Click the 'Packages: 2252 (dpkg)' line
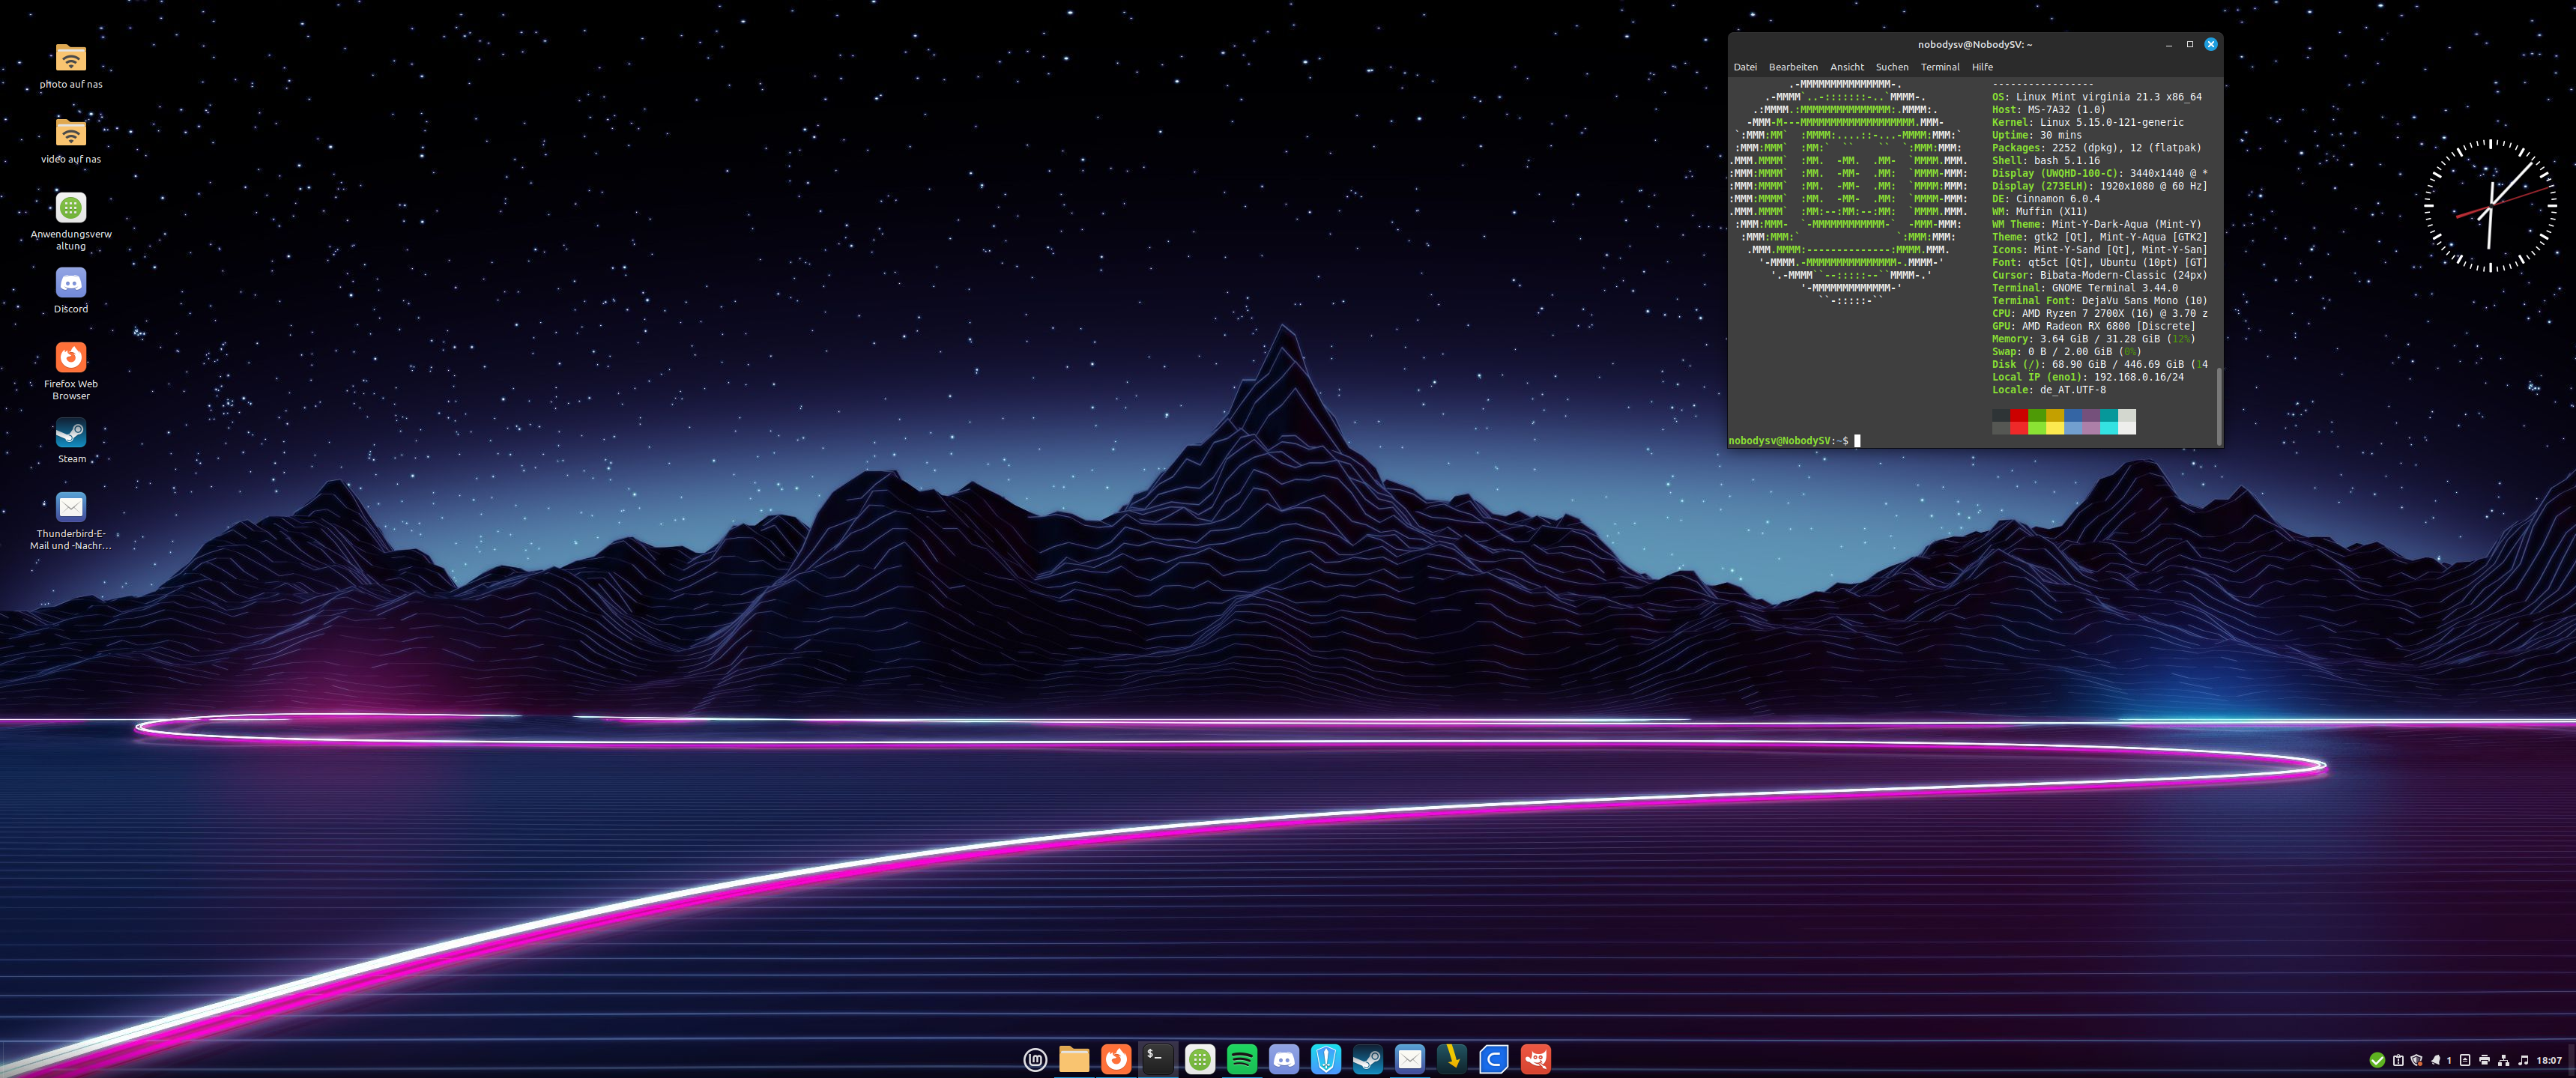2576x1078 pixels. (x=2096, y=148)
